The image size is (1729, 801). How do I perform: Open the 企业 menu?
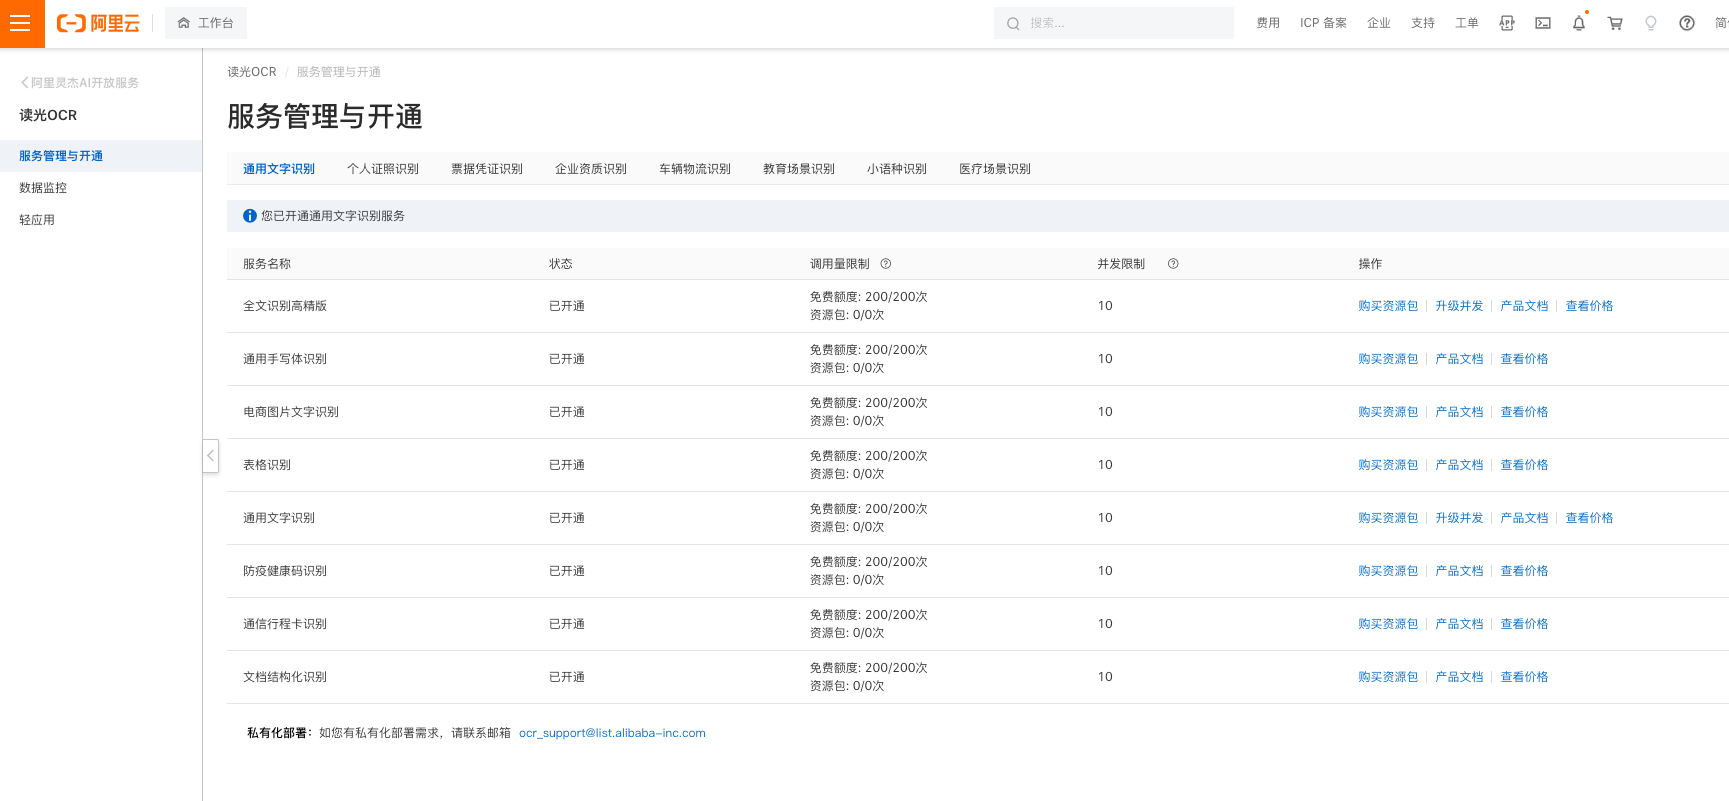[1379, 23]
